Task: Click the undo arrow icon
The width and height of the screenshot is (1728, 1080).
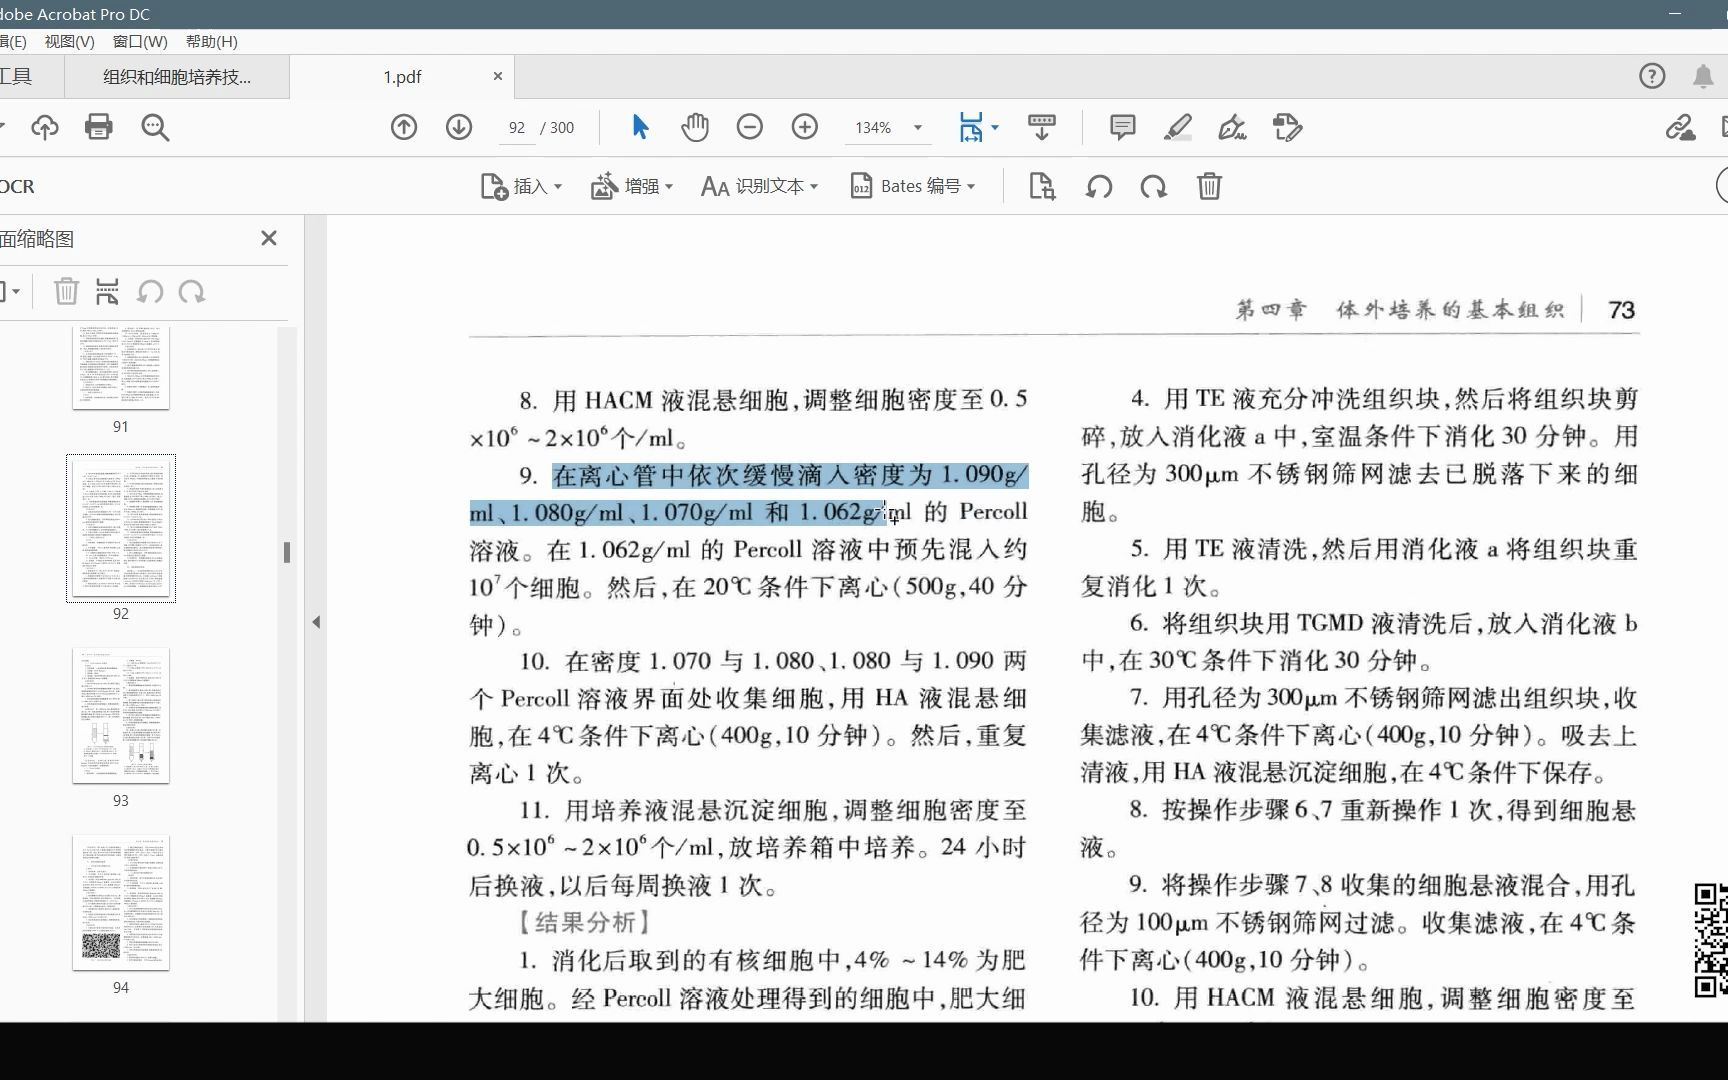Action: 1098,186
